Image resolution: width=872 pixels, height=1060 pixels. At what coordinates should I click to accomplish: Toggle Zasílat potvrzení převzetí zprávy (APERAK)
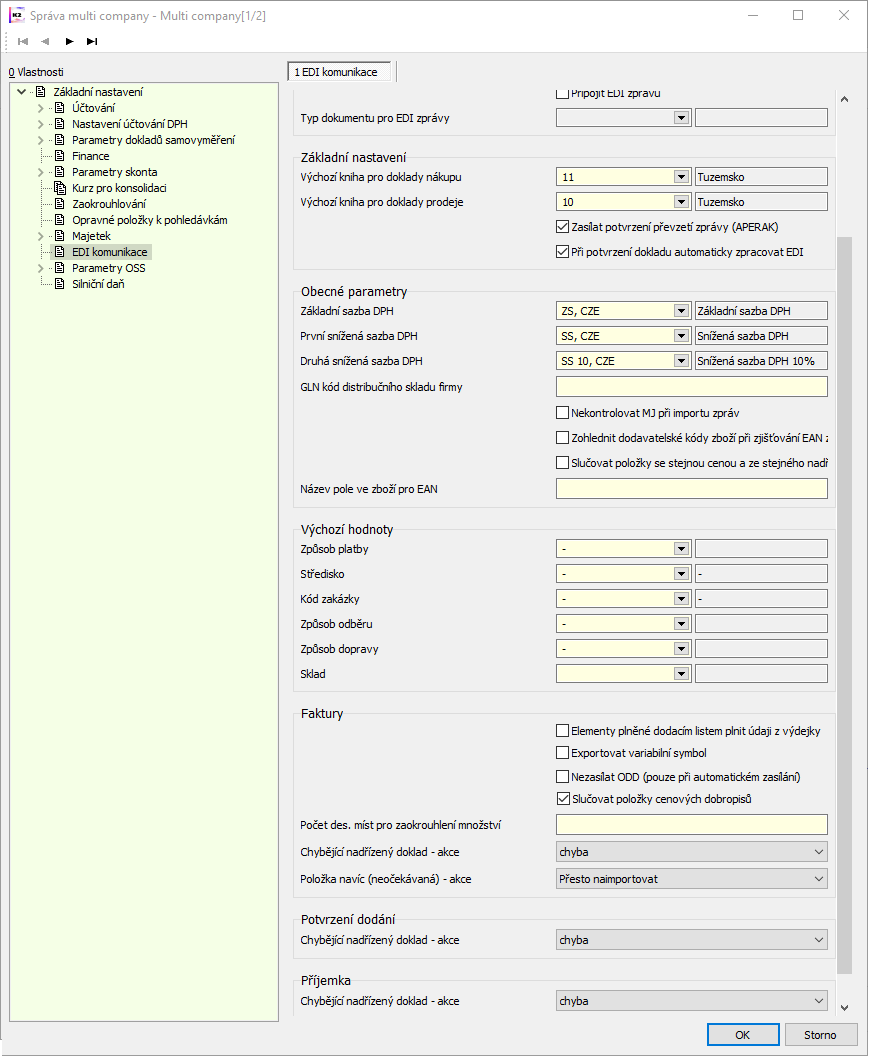tap(562, 226)
